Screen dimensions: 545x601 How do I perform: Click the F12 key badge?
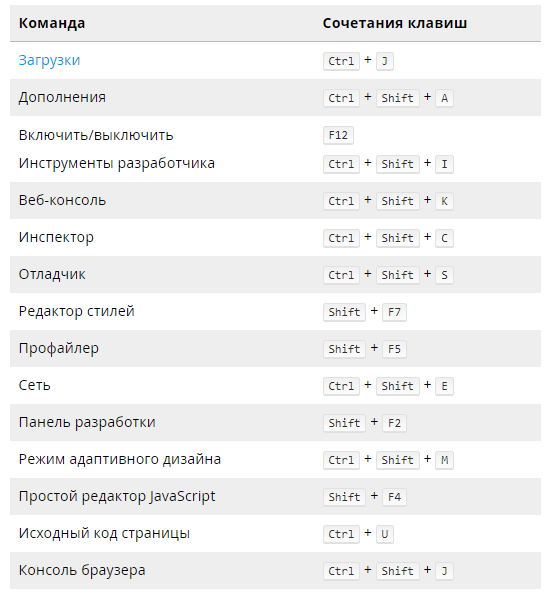338,135
